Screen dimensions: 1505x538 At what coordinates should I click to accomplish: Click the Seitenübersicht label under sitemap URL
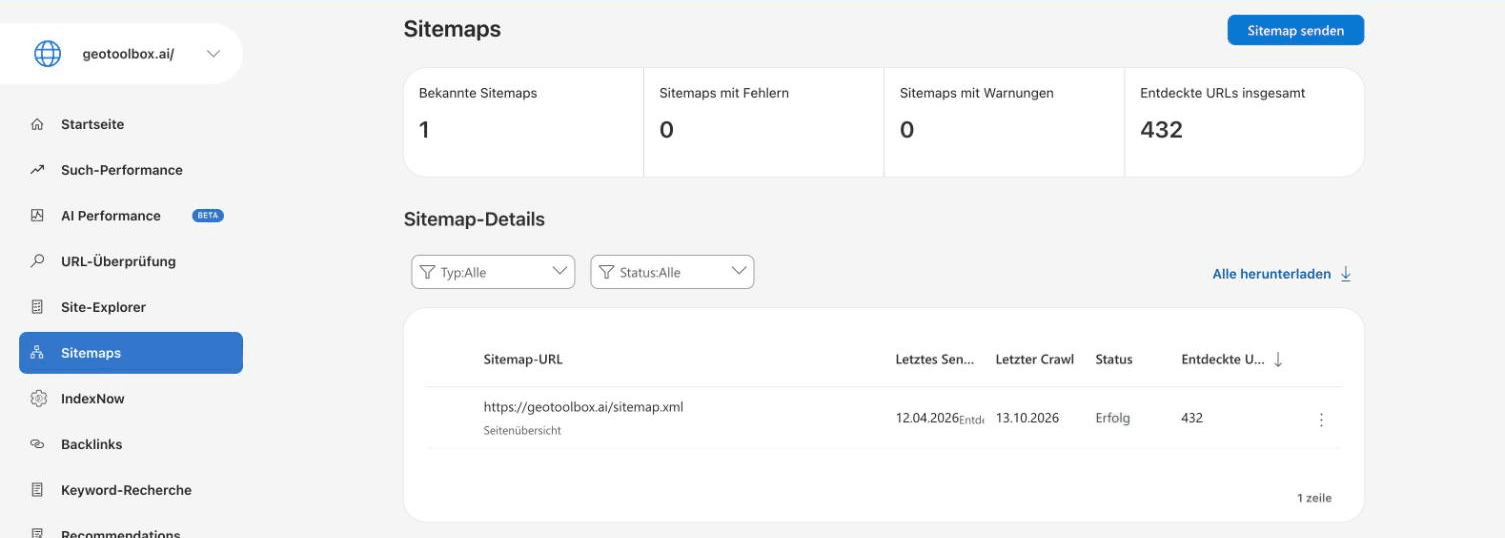pyautogui.click(x=522, y=431)
